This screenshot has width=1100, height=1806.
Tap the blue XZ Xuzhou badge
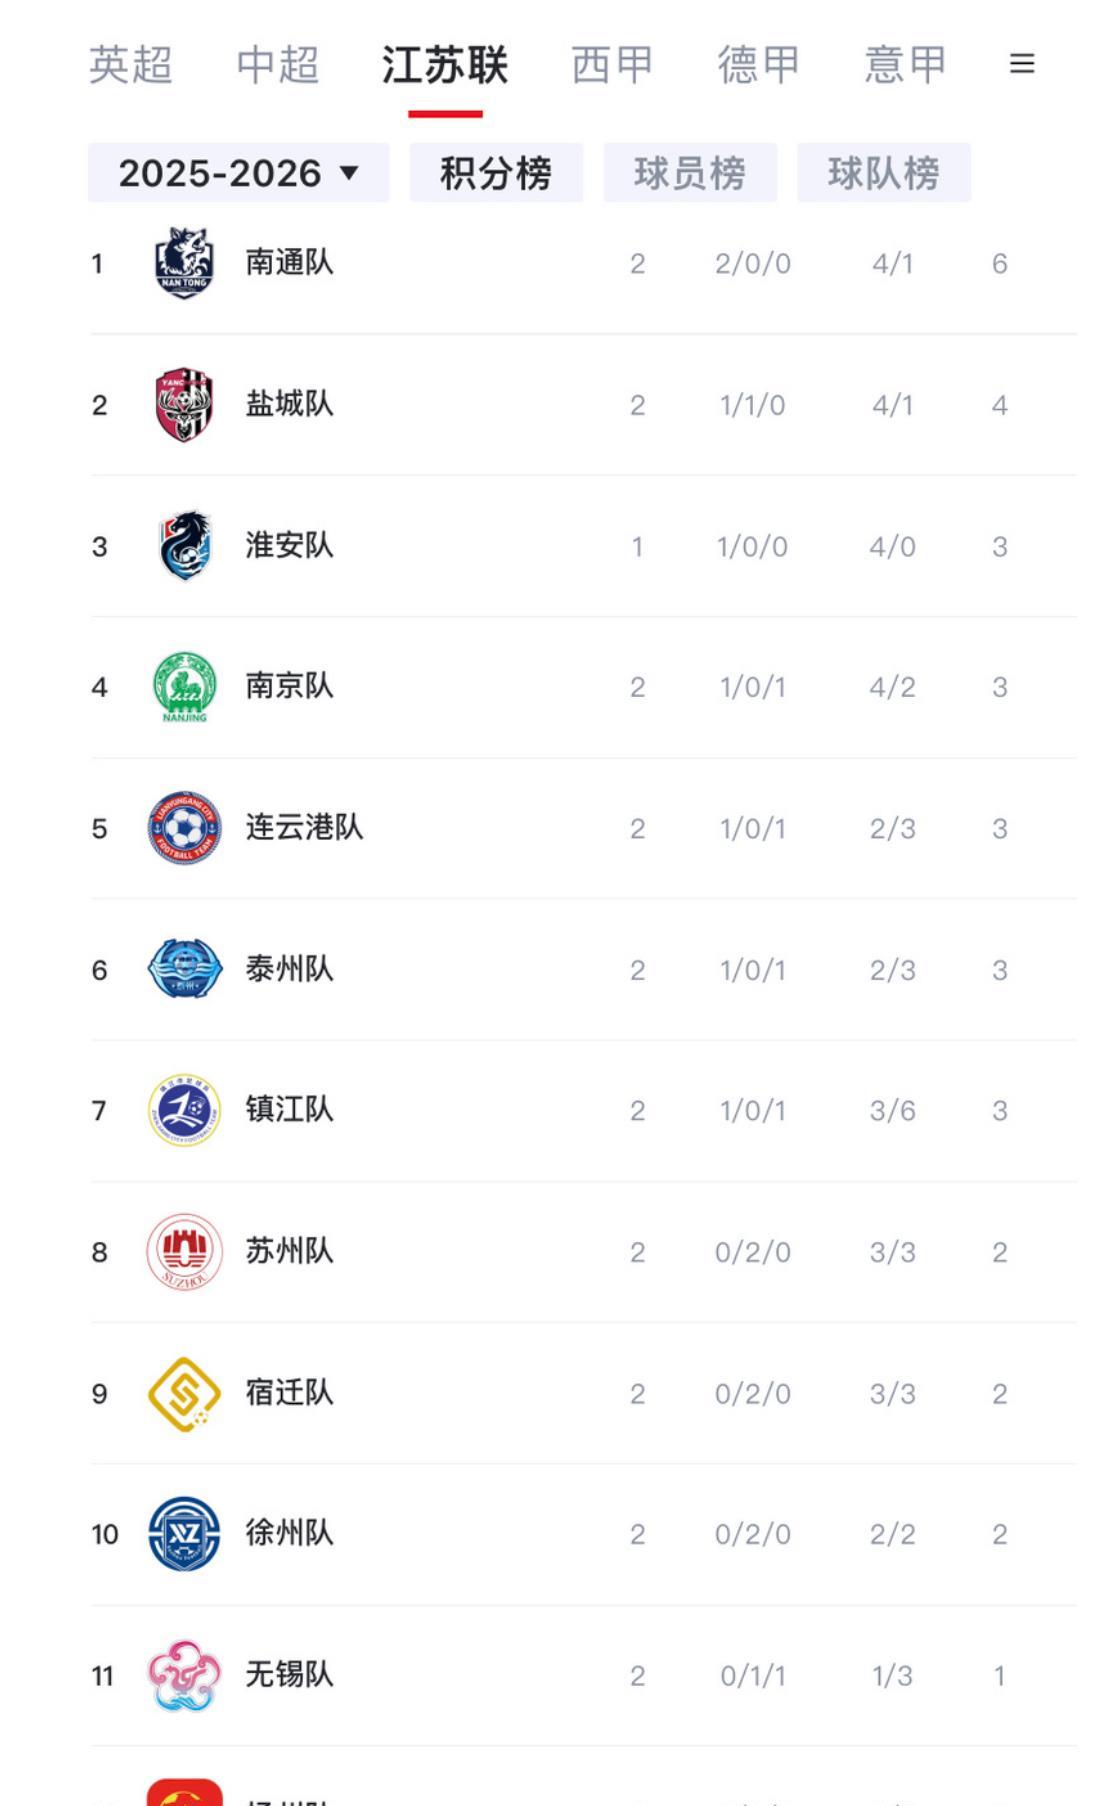pyautogui.click(x=184, y=1534)
